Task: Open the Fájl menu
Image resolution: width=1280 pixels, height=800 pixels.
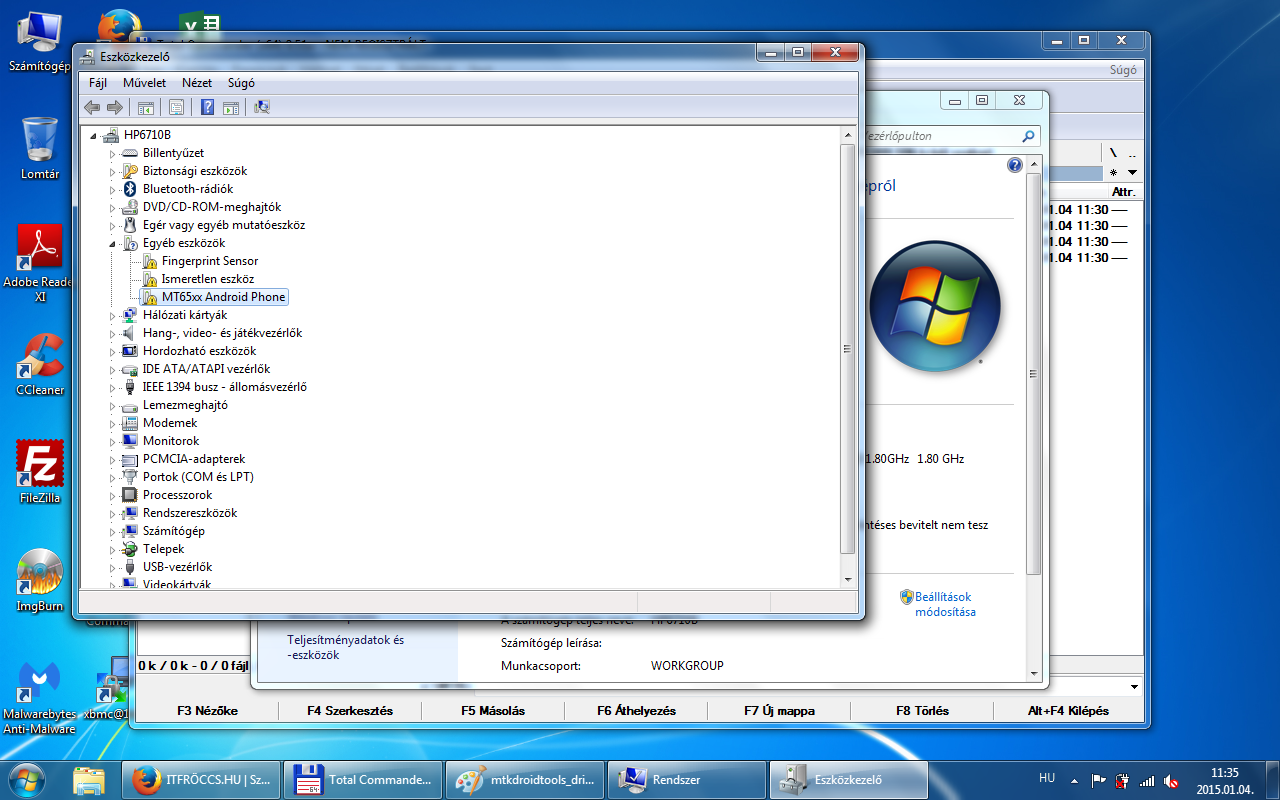Action: click(x=98, y=83)
